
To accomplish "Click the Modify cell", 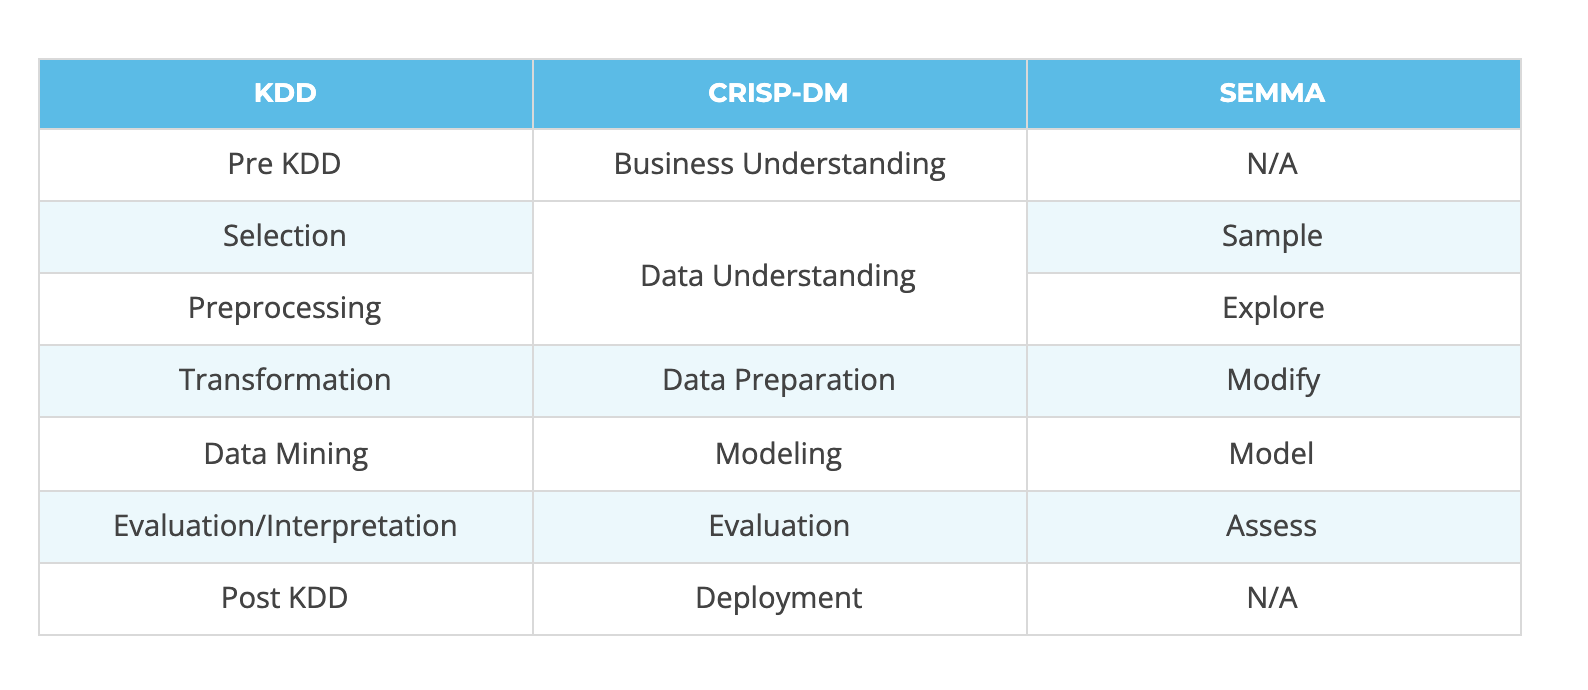I will pyautogui.click(x=1273, y=380).
